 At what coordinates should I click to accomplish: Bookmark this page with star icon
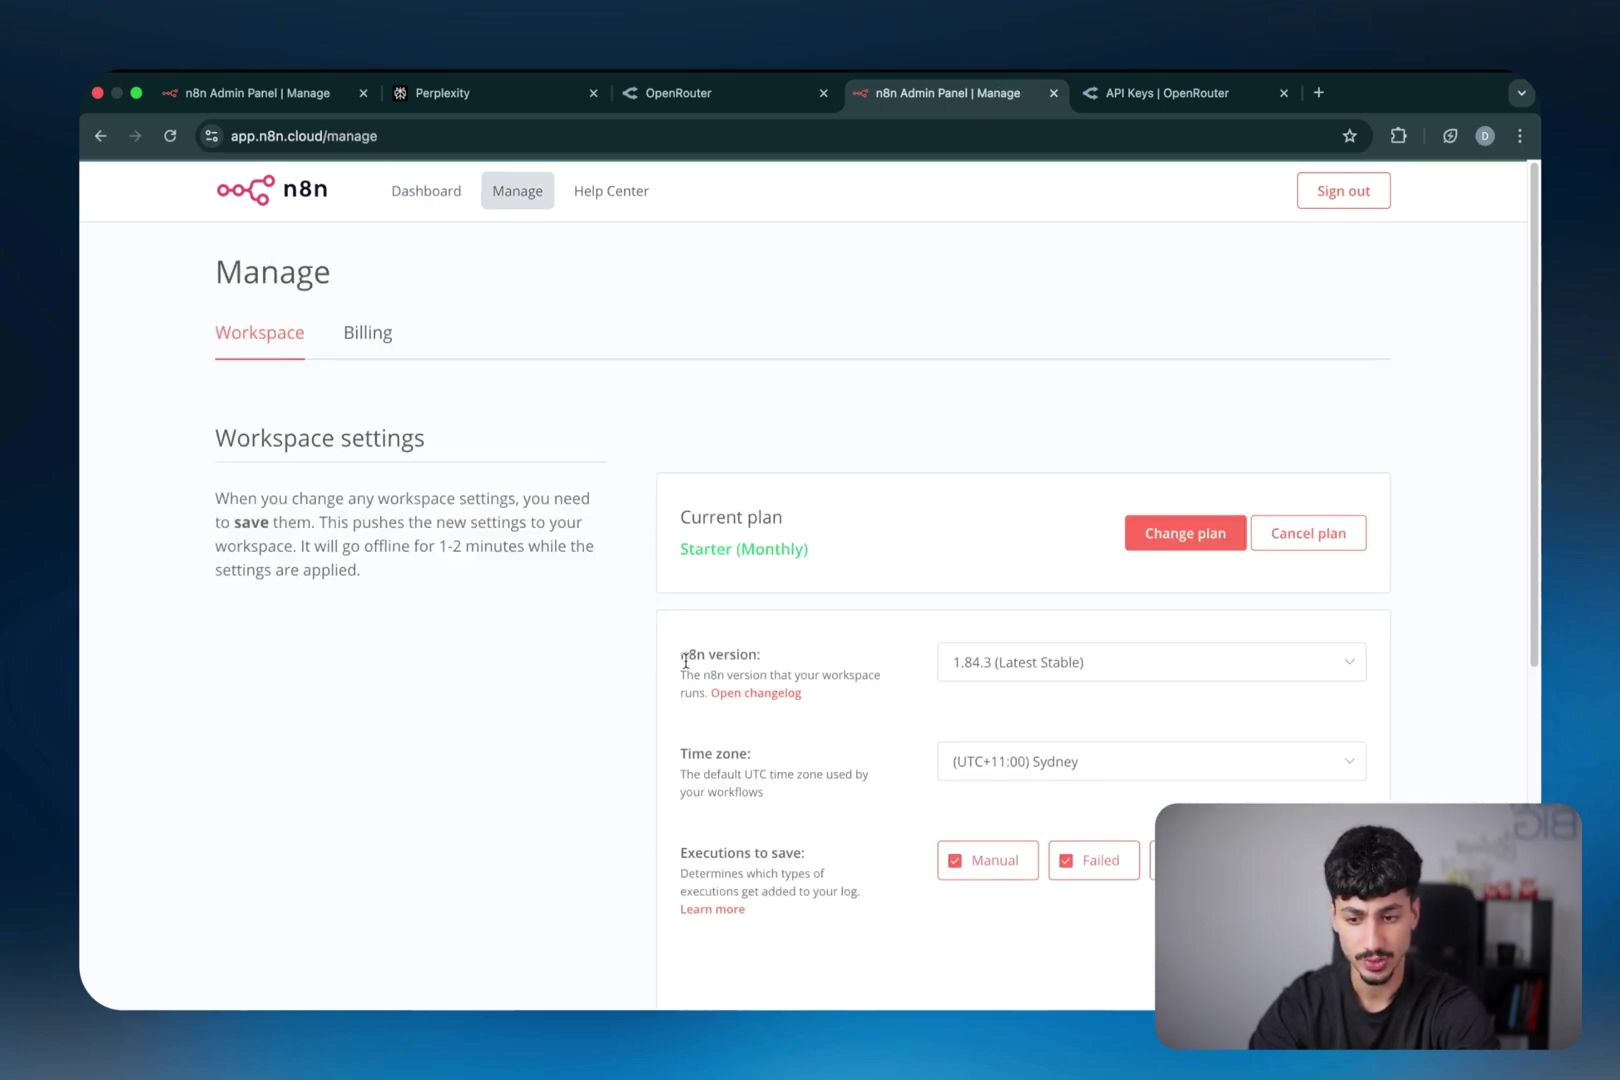point(1350,136)
